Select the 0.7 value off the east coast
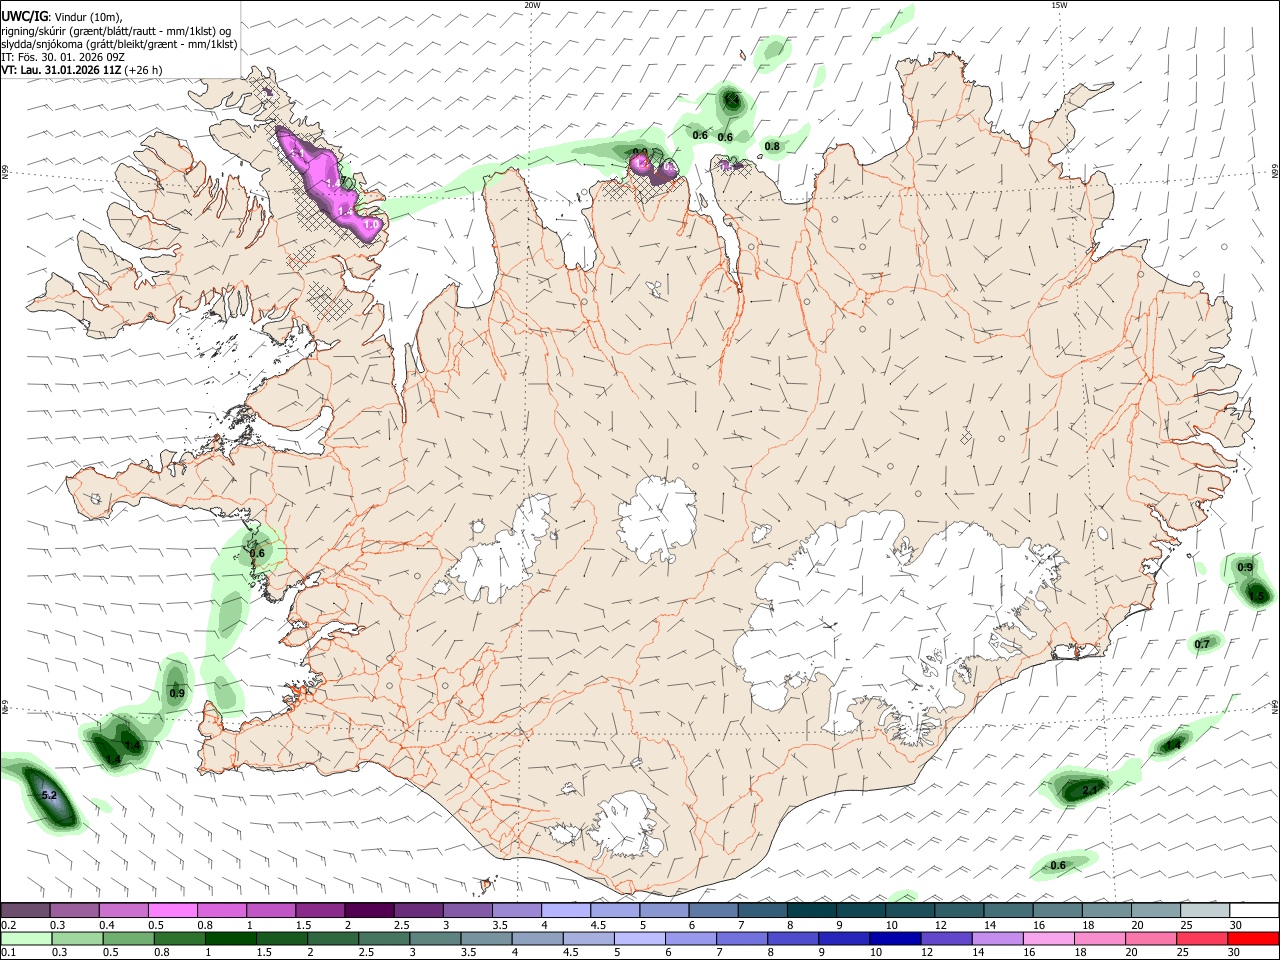Viewport: 1280px width, 960px height. [1202, 644]
